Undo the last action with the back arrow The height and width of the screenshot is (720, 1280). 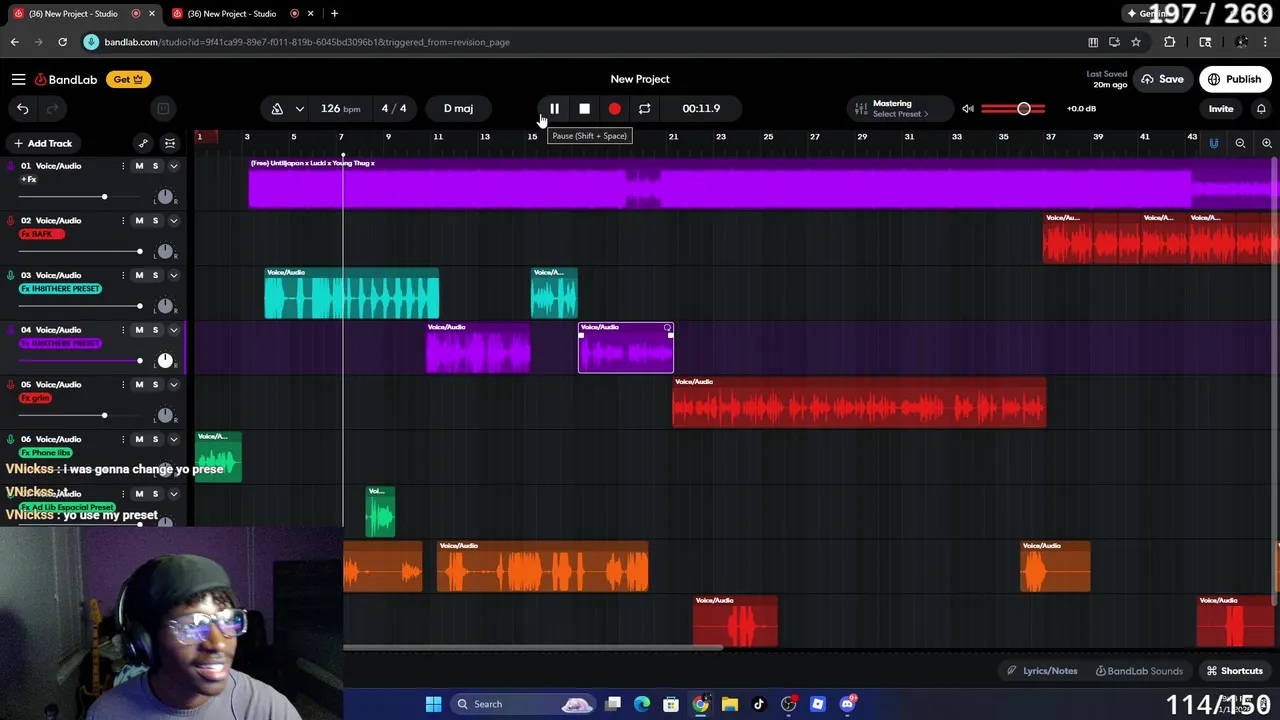click(x=22, y=108)
